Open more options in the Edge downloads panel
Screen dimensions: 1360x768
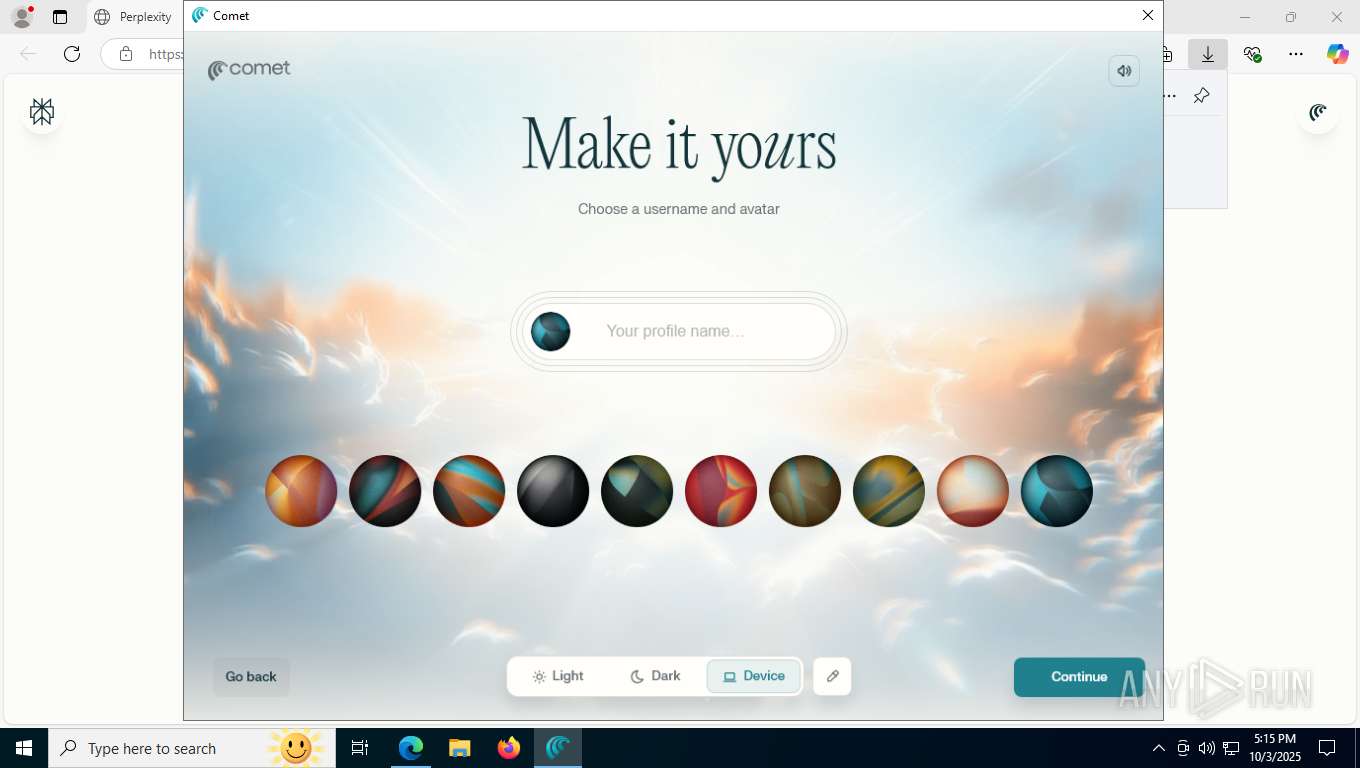1170,95
